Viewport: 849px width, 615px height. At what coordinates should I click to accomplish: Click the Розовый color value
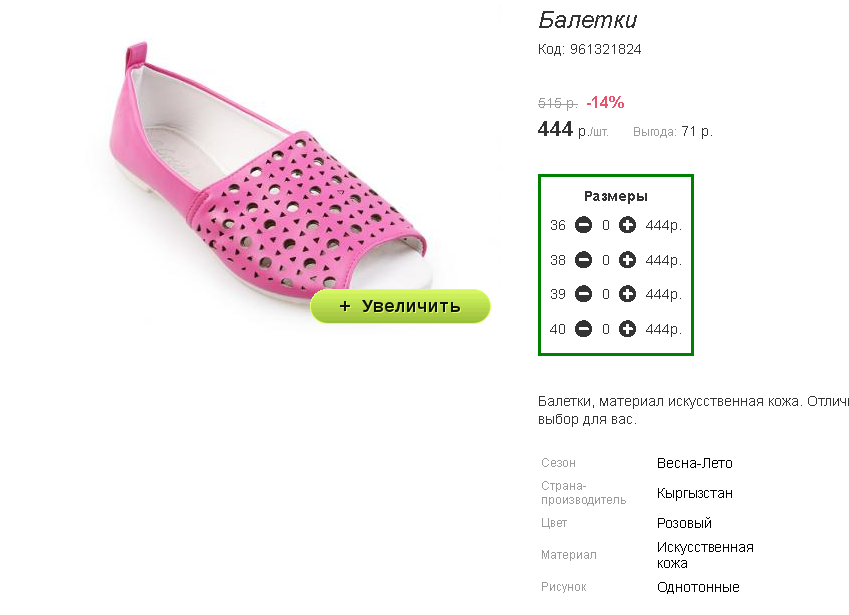point(684,524)
